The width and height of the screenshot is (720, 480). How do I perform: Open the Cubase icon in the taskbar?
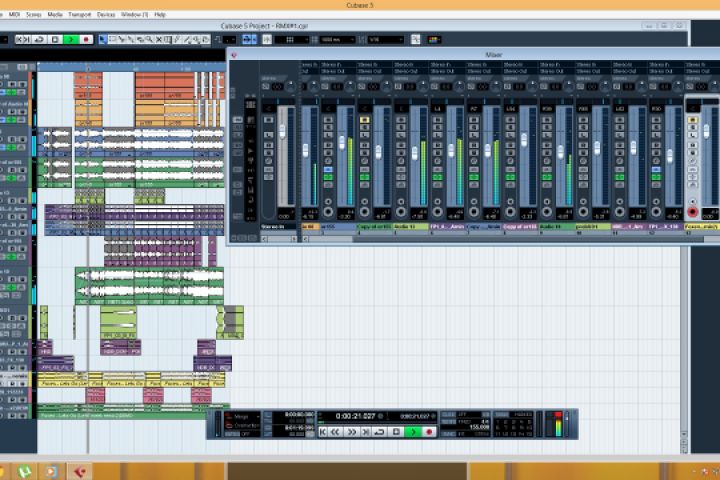tap(80, 472)
